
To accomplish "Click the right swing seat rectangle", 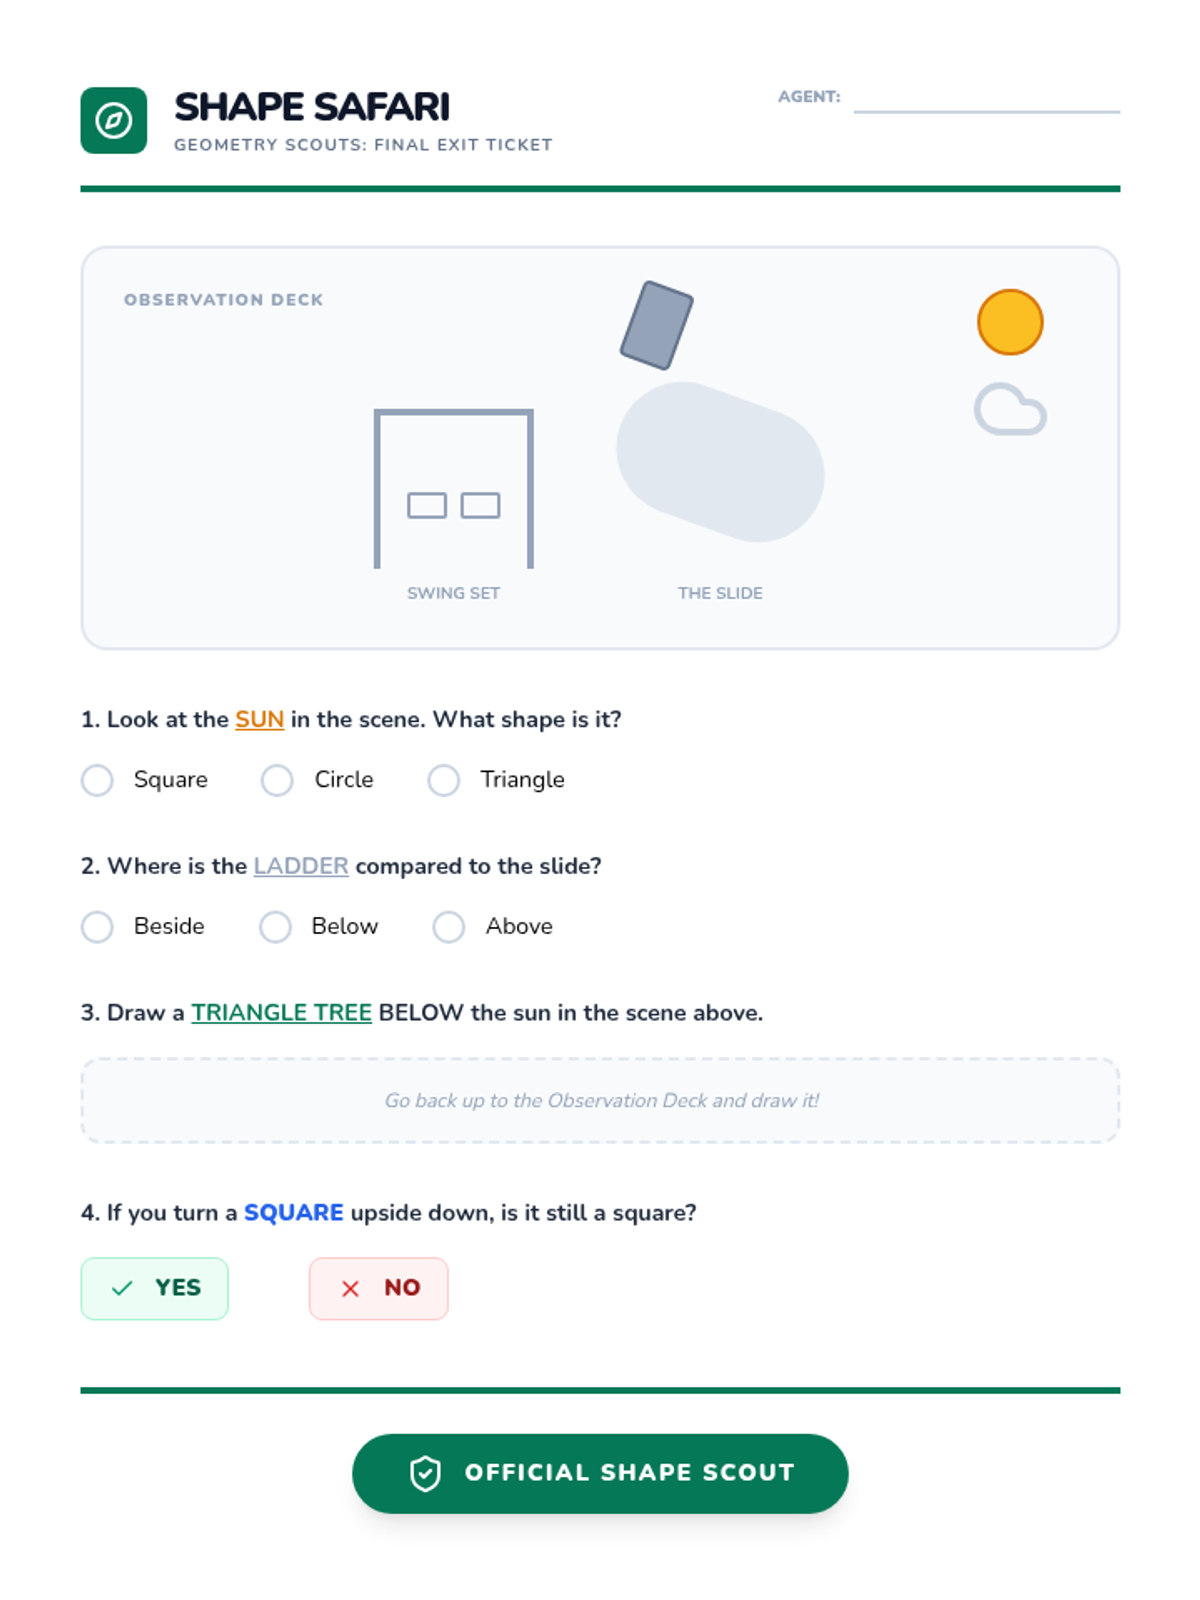I will pos(480,506).
